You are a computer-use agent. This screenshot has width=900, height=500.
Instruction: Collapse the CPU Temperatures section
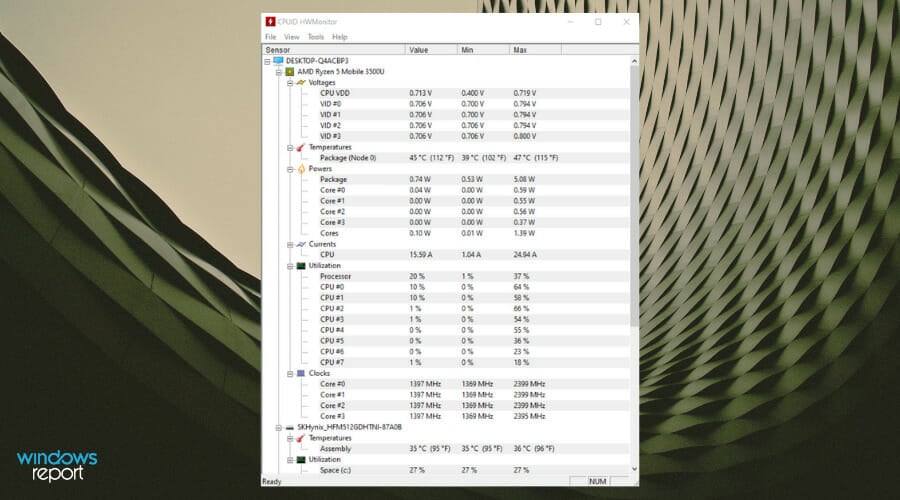pyautogui.click(x=290, y=148)
